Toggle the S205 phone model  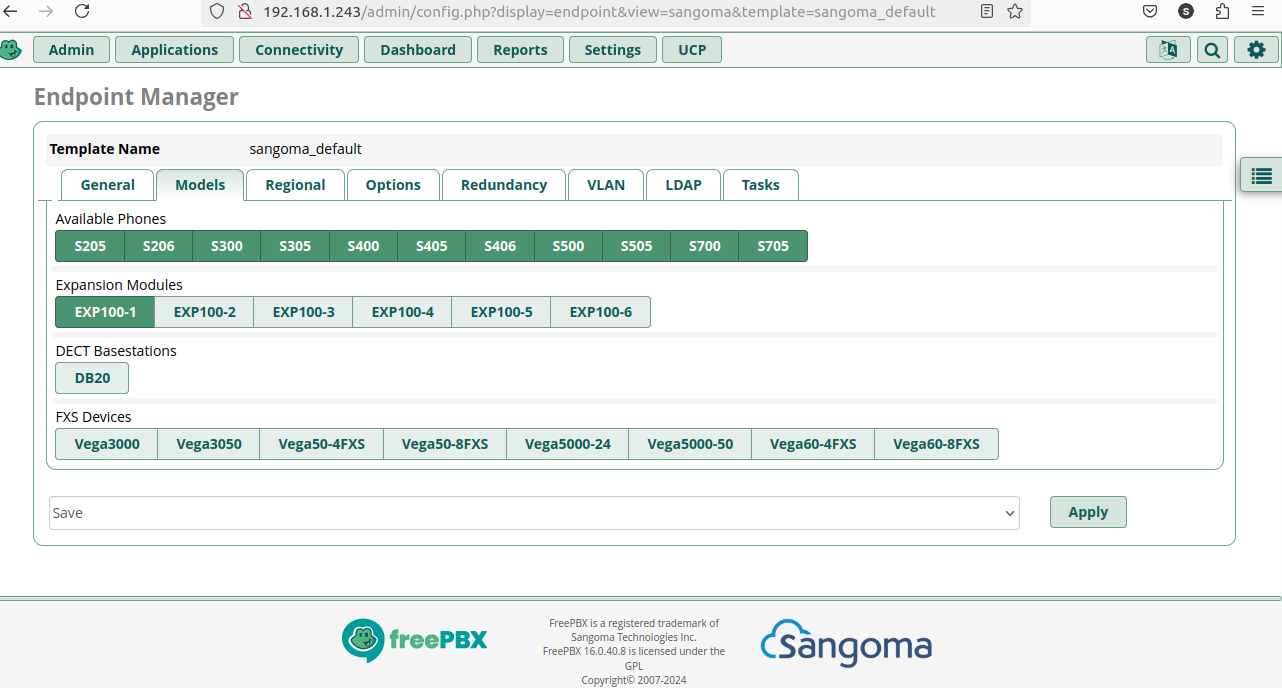(x=89, y=245)
